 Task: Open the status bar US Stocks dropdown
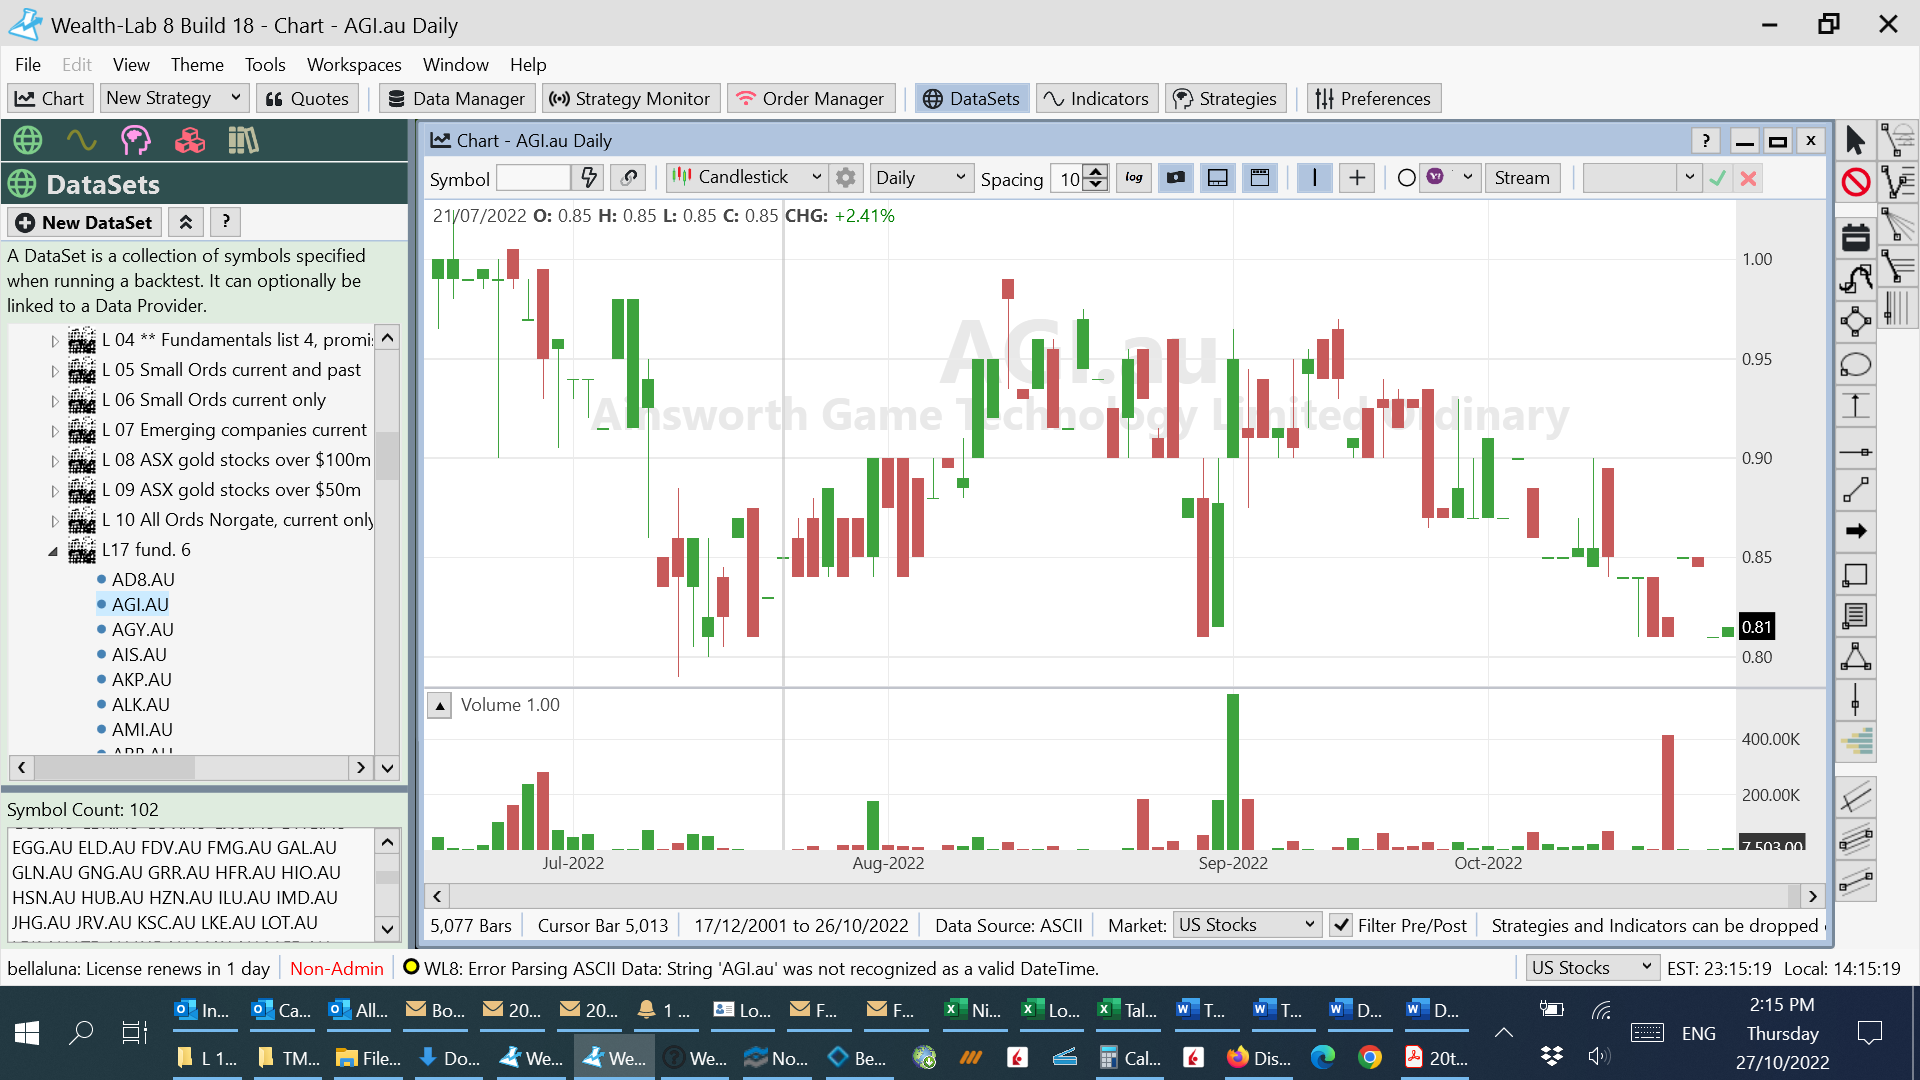pyautogui.click(x=1591, y=967)
